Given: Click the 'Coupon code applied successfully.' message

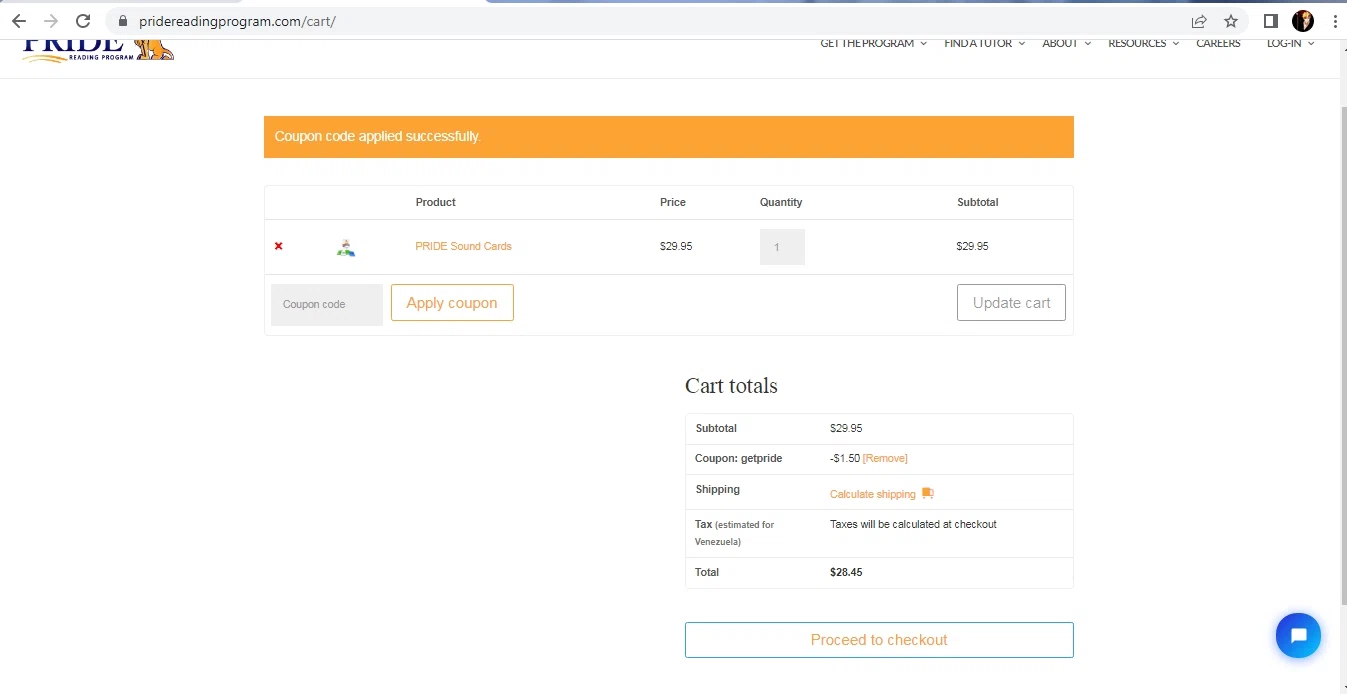Looking at the screenshot, I should click(x=377, y=136).
